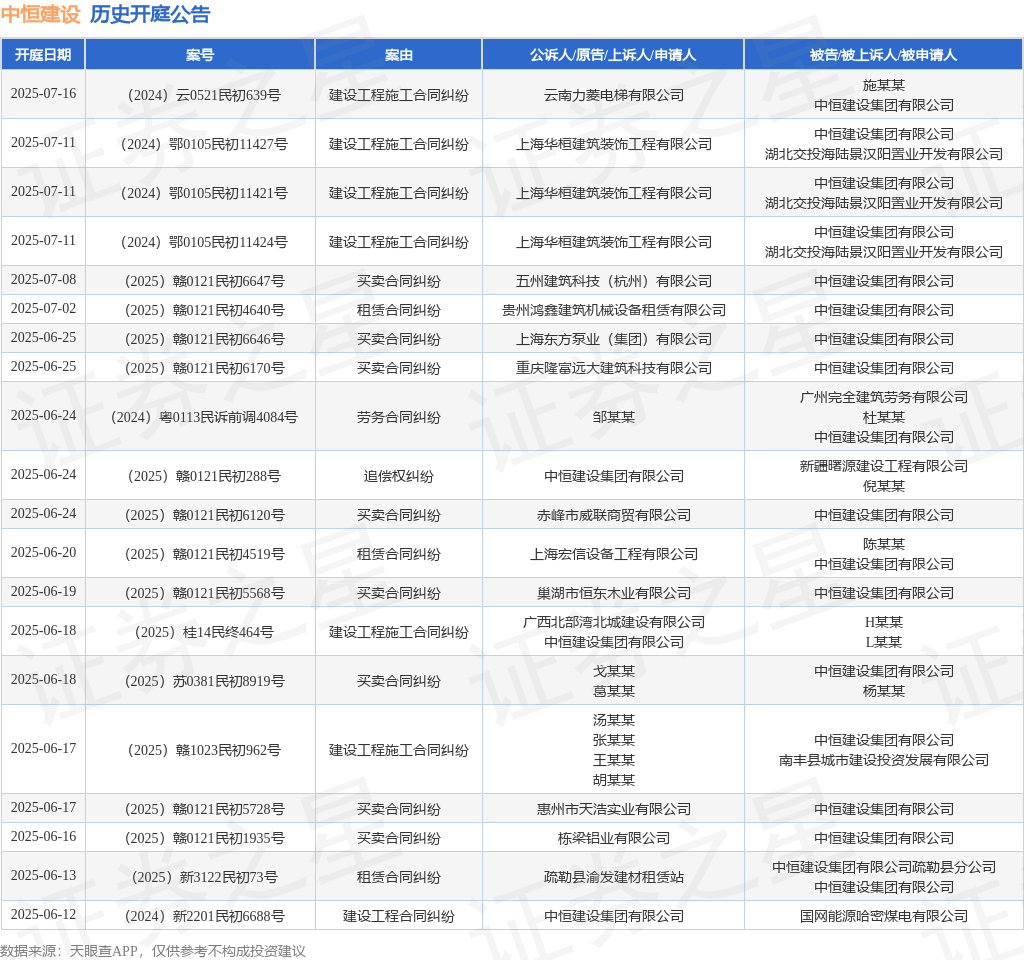Select defendant 南丰县城市建设投资发展有限公司
The image size is (1024, 960).
point(884,760)
